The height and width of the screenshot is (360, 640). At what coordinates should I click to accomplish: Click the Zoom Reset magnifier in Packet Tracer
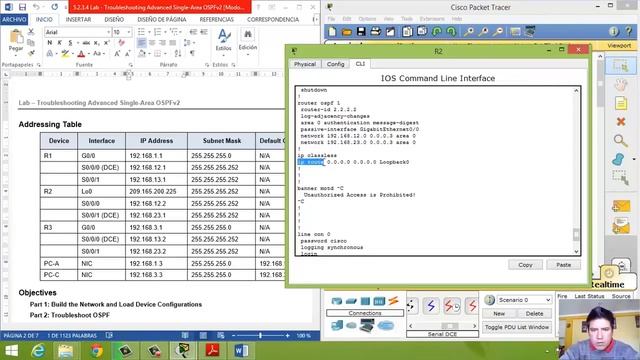484,31
